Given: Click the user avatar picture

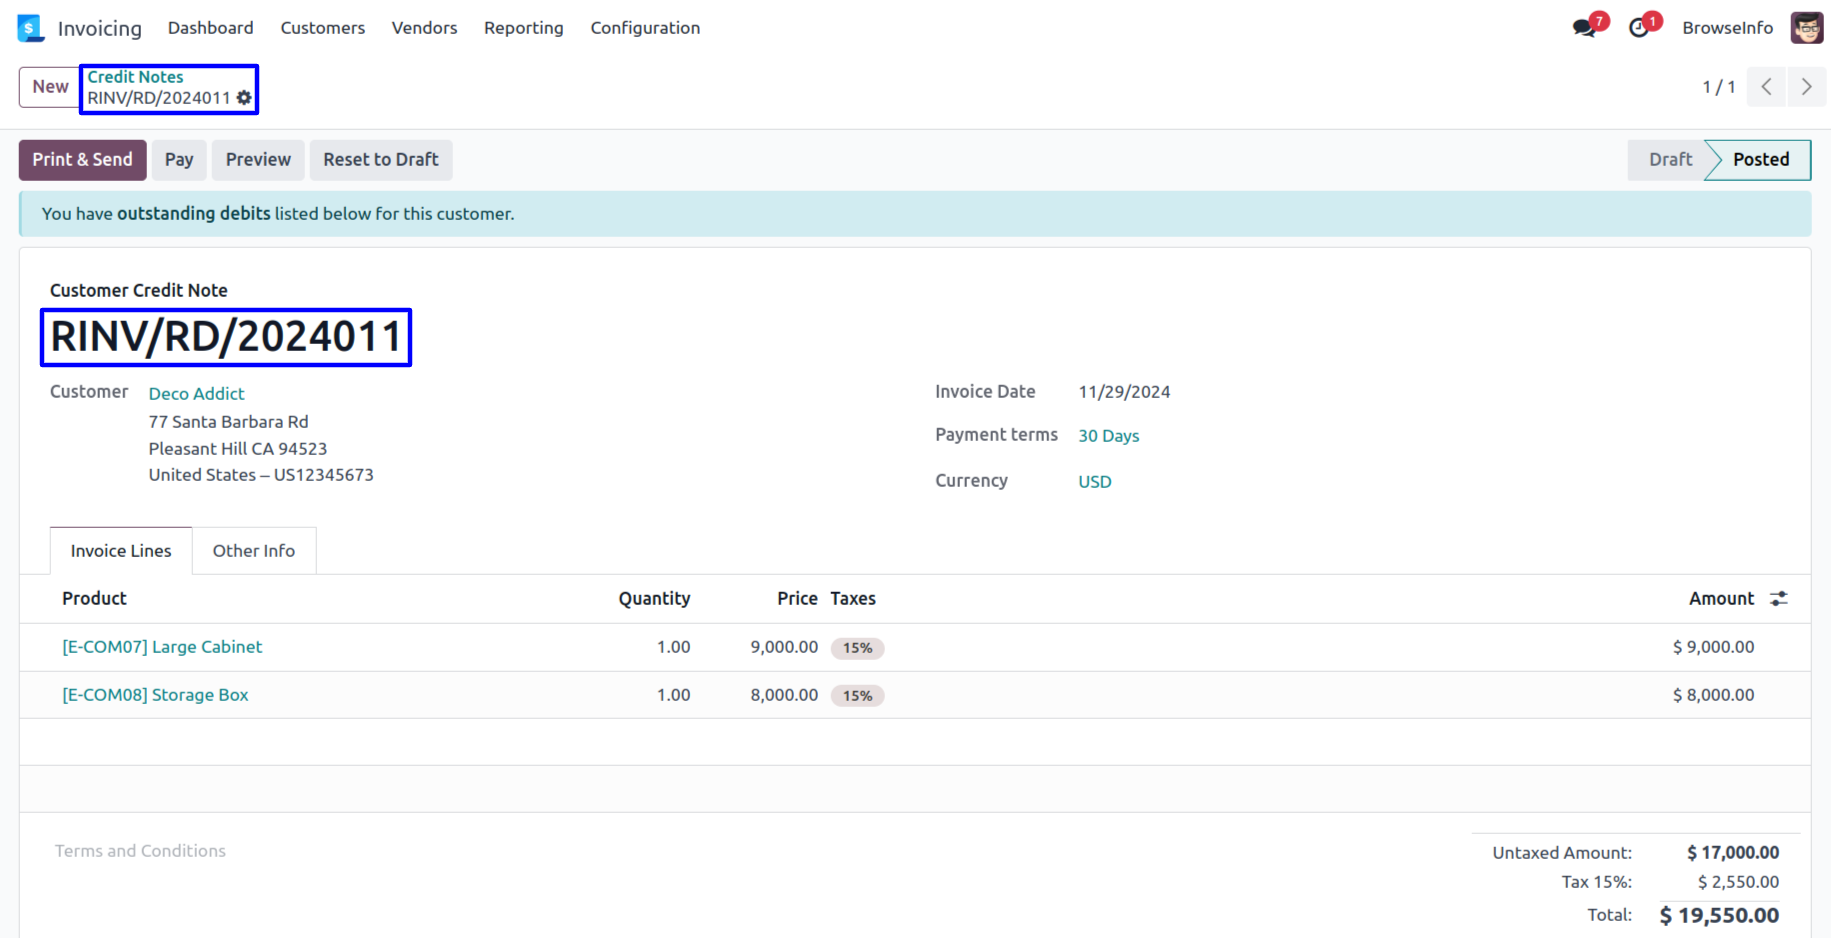Looking at the screenshot, I should coord(1806,28).
